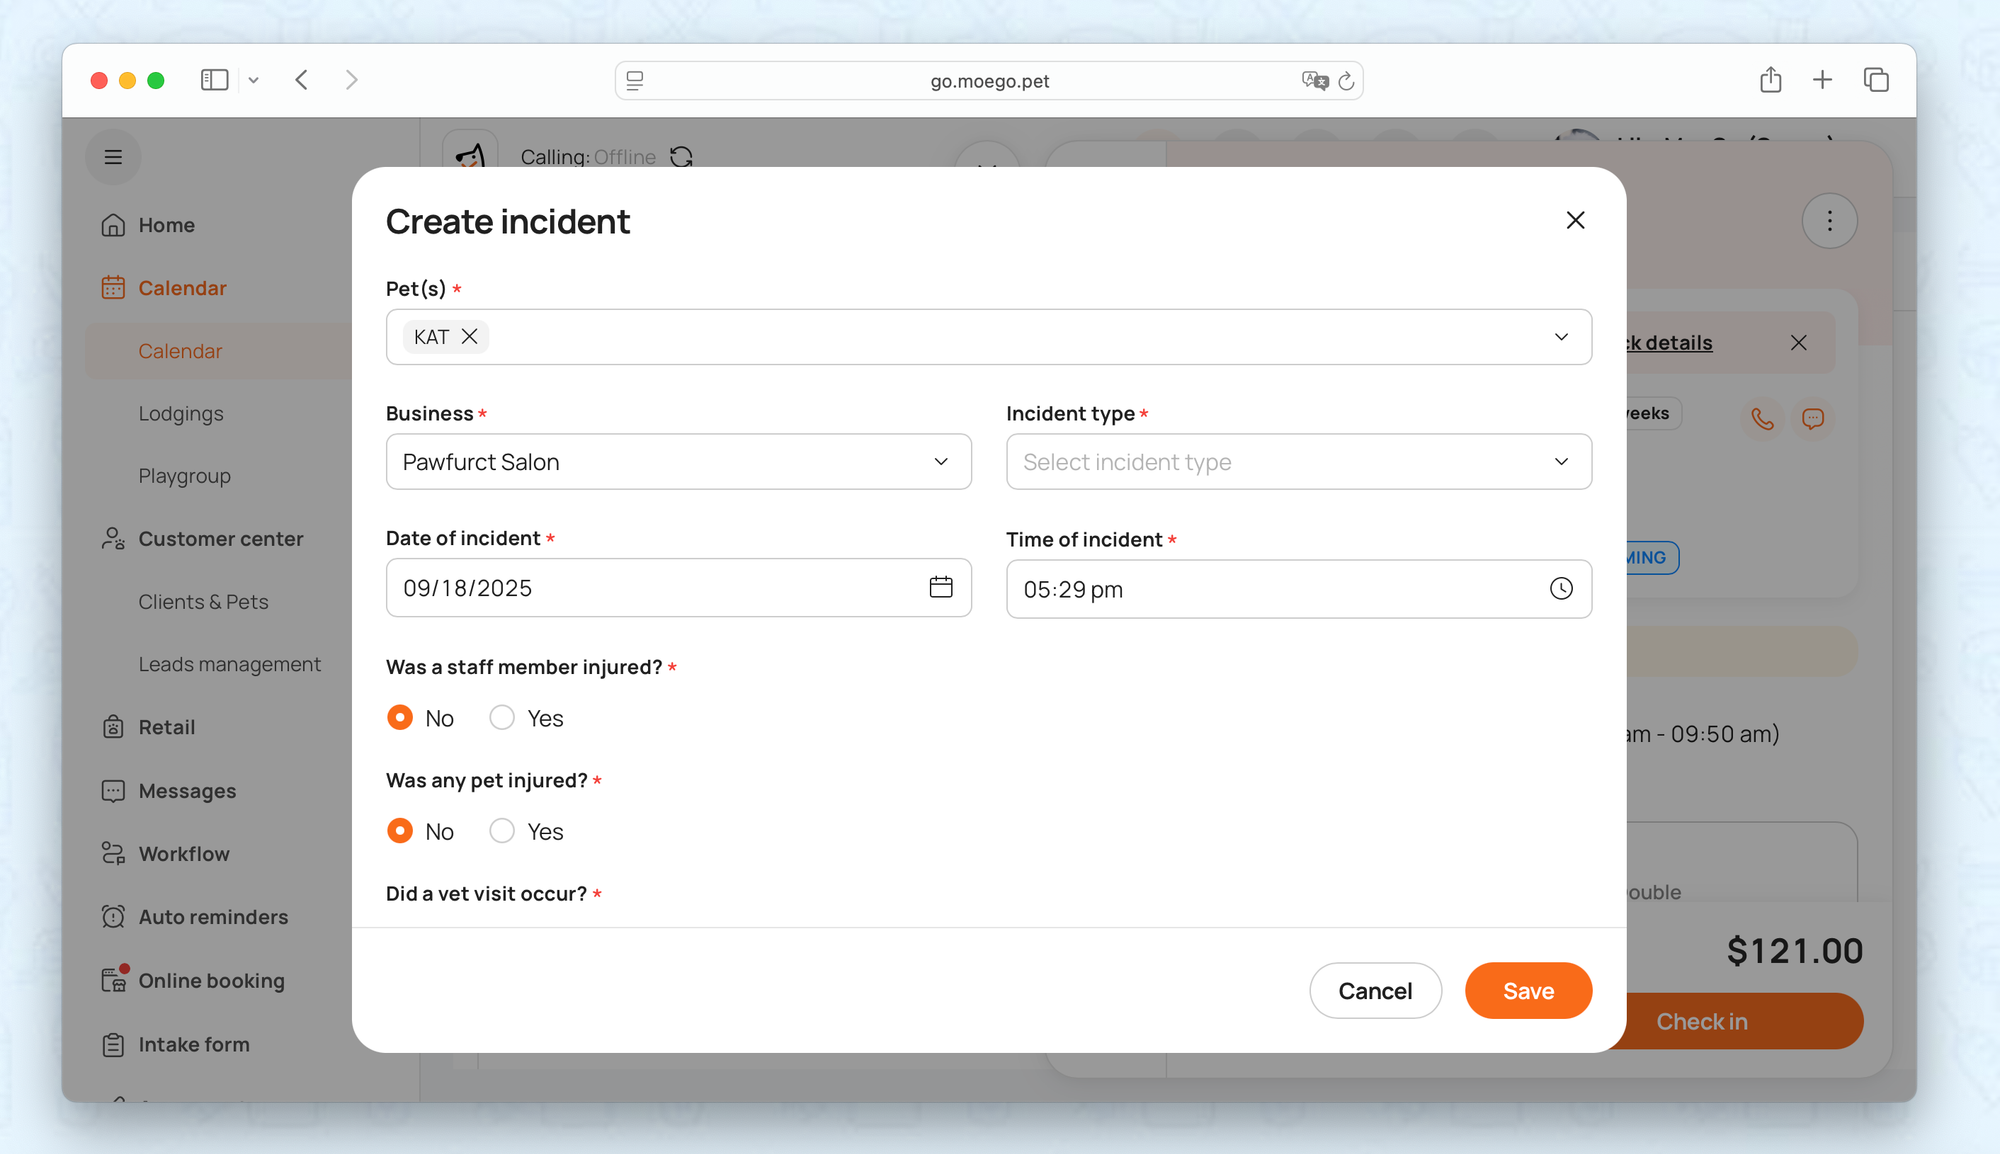Click the hamburger menu icon in the sidebar

(113, 157)
